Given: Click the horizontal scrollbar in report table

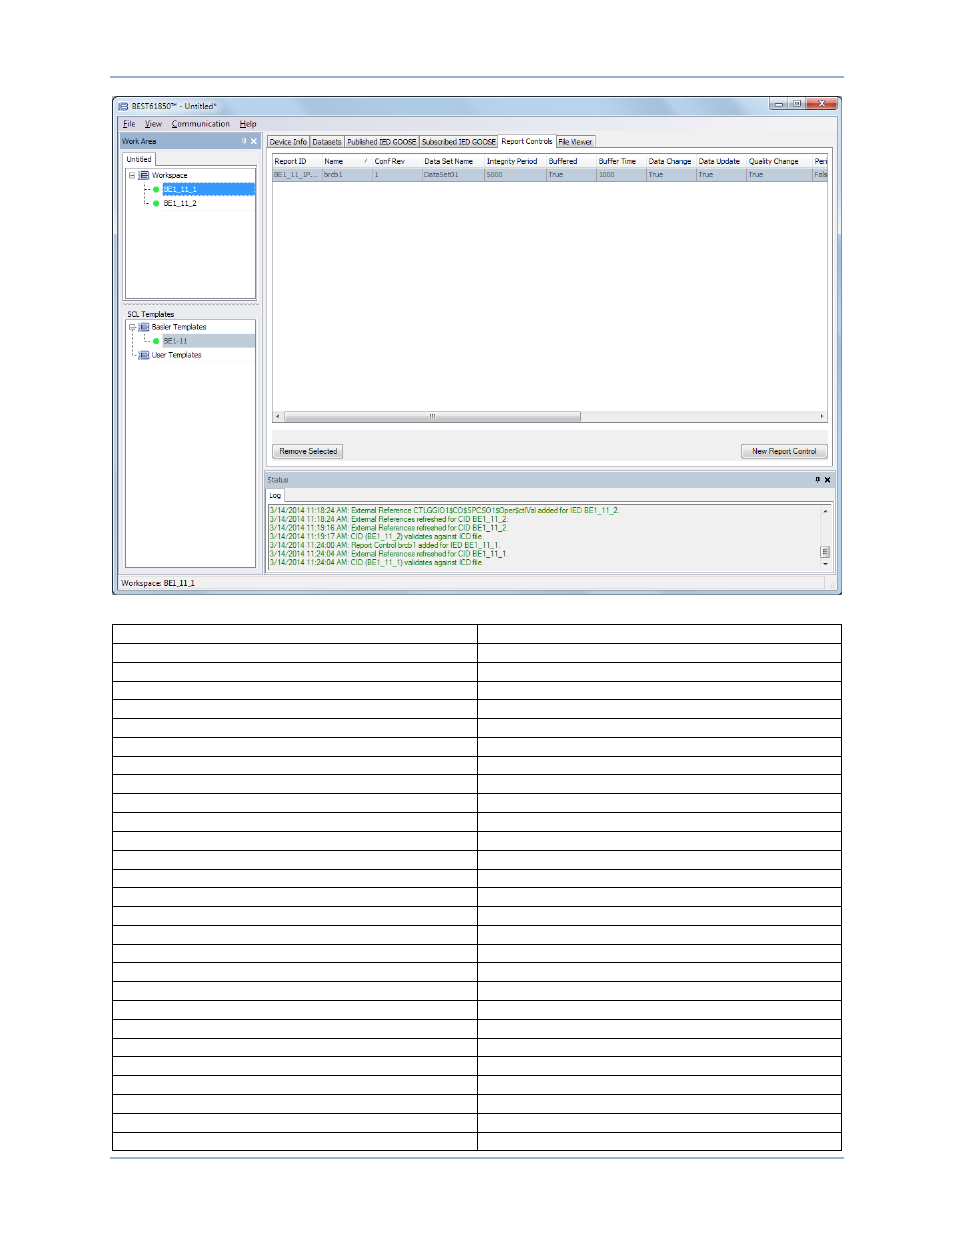Looking at the screenshot, I should [432, 416].
